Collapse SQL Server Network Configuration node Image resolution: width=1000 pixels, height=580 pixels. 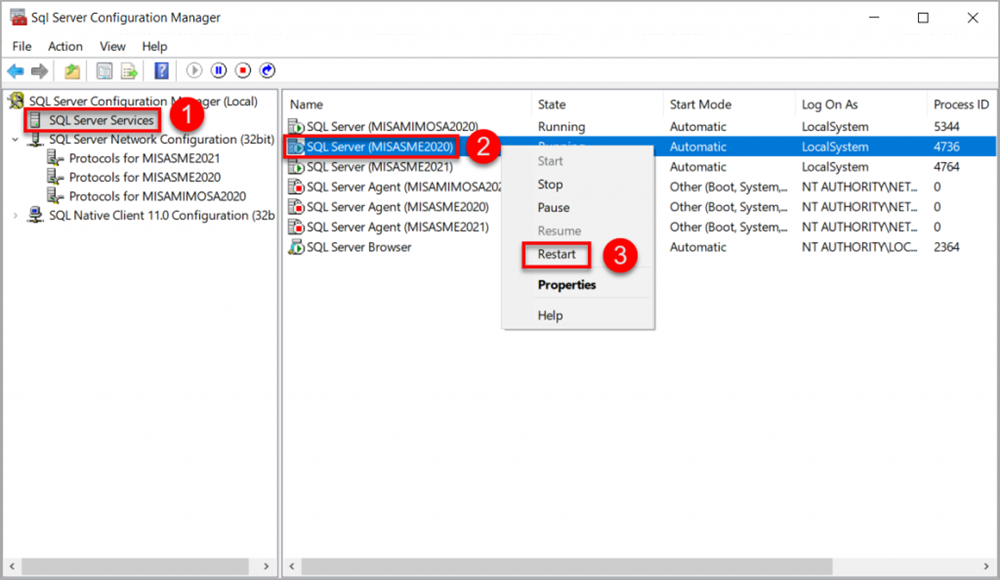(x=15, y=140)
